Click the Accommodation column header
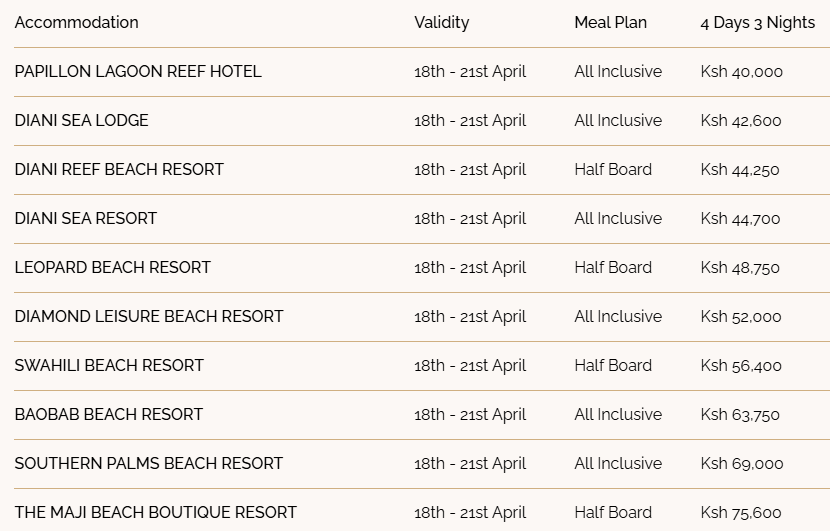830x531 pixels. tap(77, 23)
